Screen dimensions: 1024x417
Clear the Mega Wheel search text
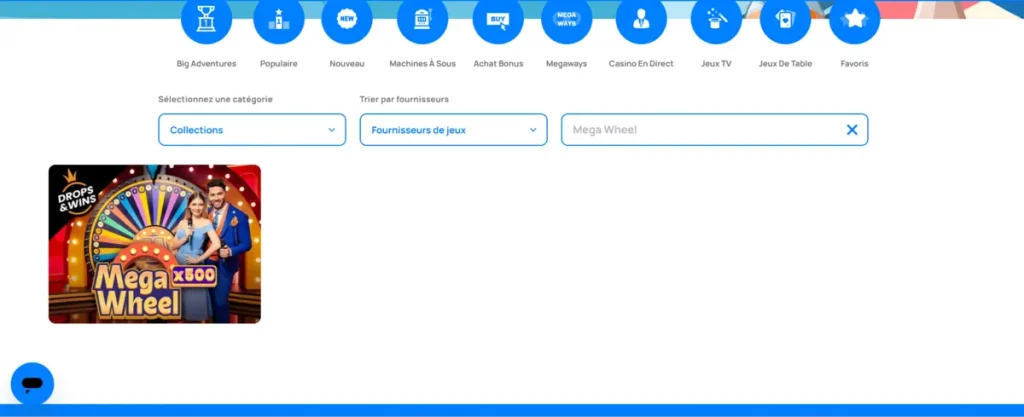(x=852, y=130)
